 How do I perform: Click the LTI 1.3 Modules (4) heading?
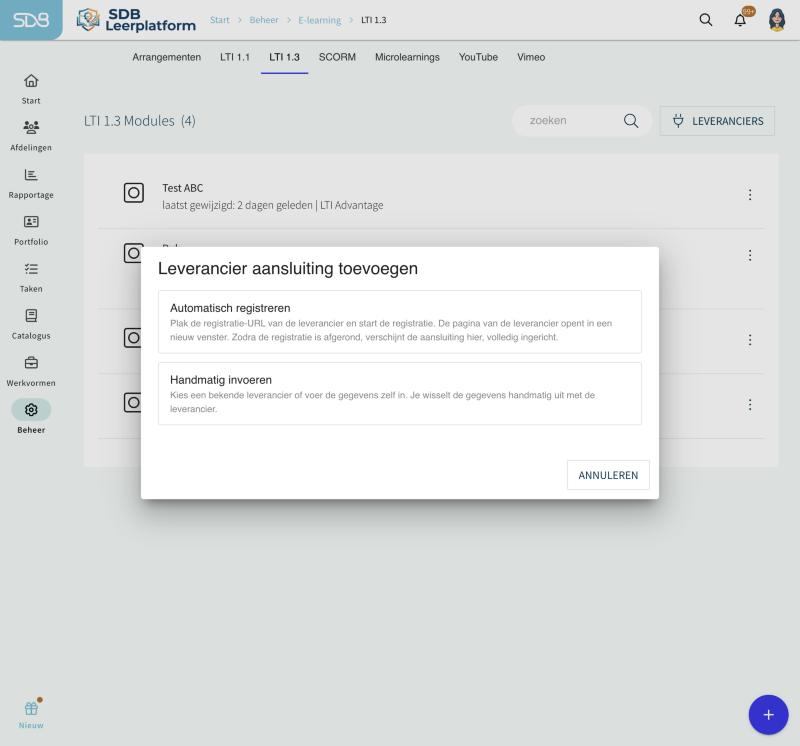coord(140,121)
